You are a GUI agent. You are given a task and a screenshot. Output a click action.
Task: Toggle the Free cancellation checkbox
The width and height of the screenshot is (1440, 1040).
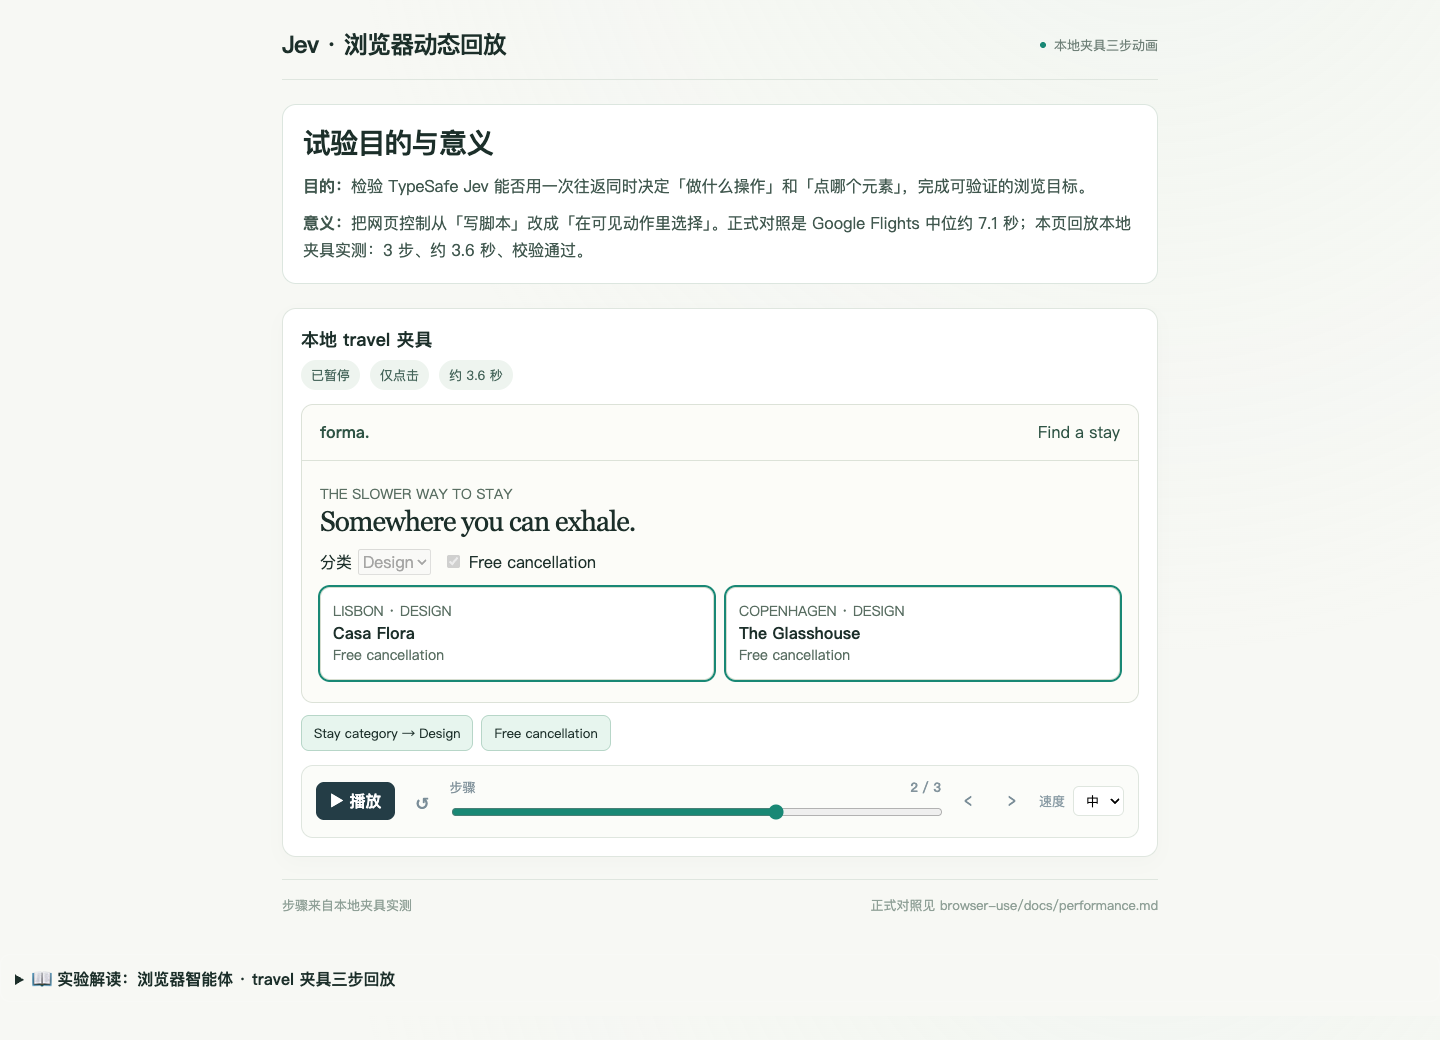pos(453,562)
